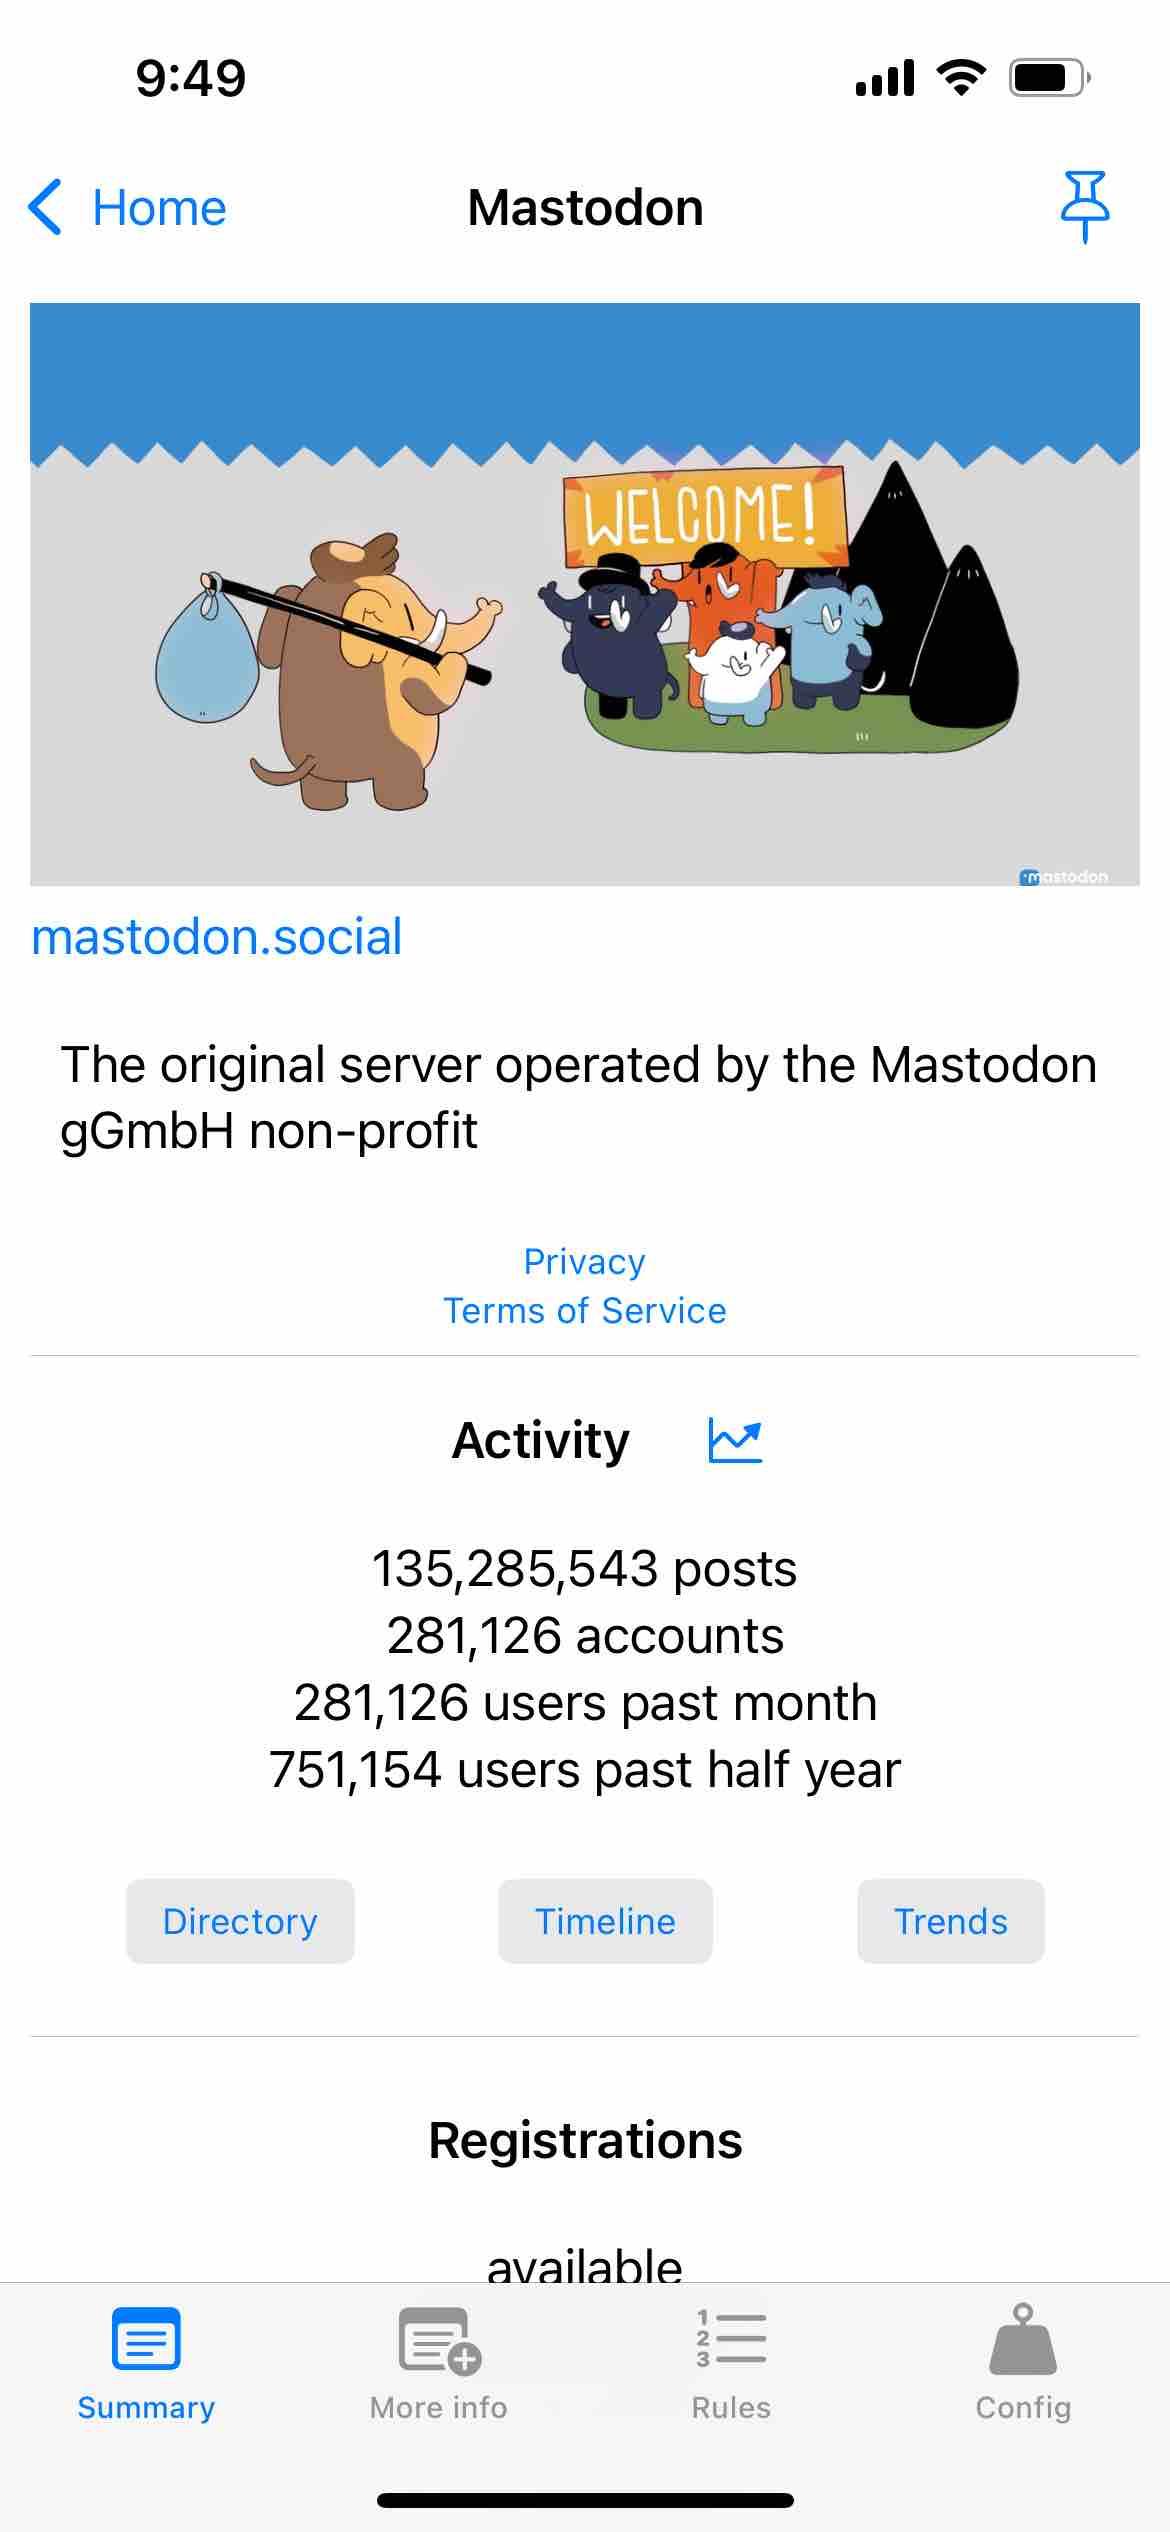The image size is (1170, 2532).
Task: Open the Config tab
Action: tap(1023, 2406)
